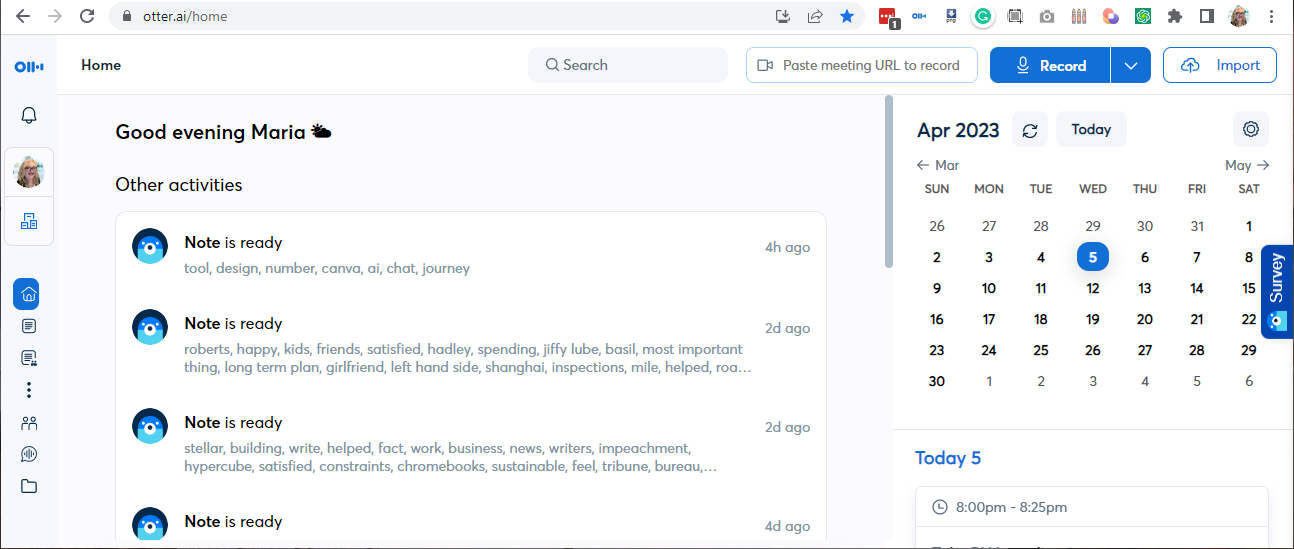1294x549 pixels.
Task: Click Otter avatar of the 4h ago note
Action: click(x=150, y=246)
